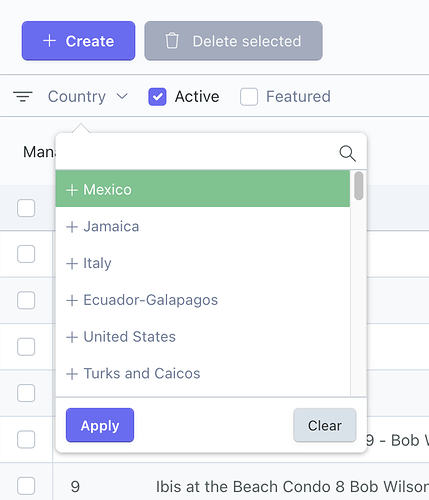Click the plus icon beside Turks and Caicos
The width and height of the screenshot is (429, 500).
(x=72, y=374)
